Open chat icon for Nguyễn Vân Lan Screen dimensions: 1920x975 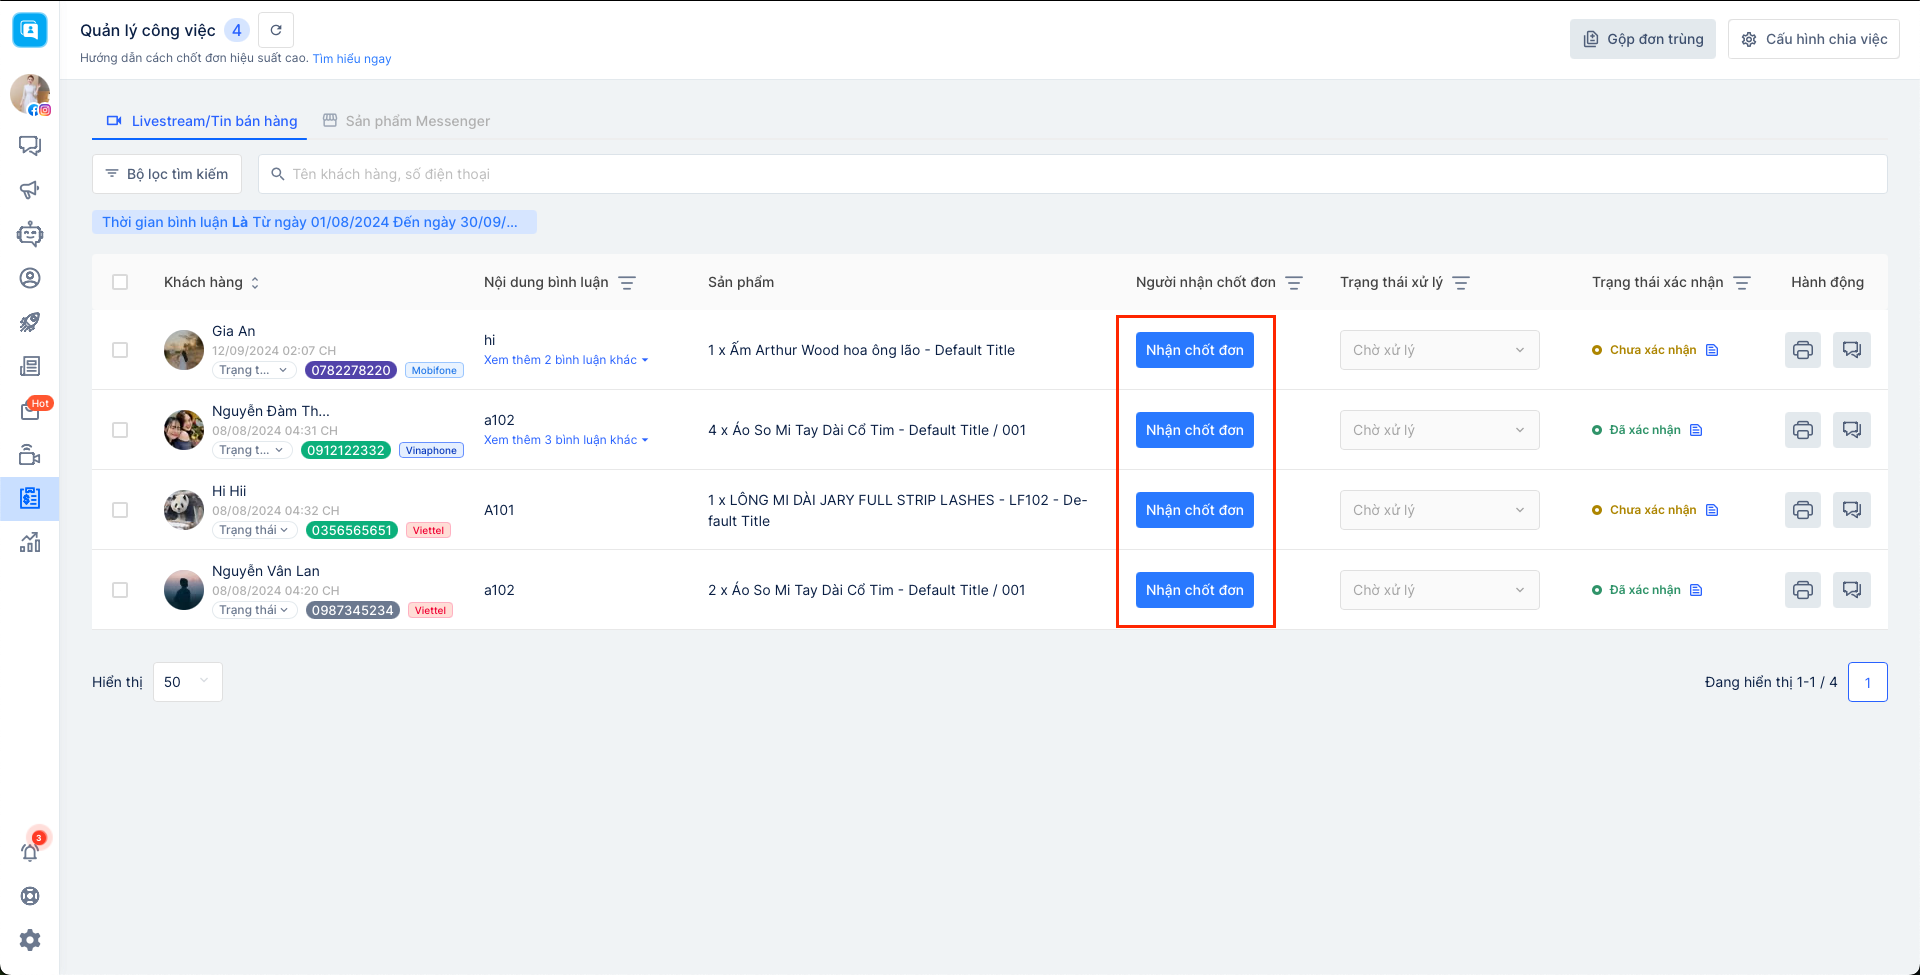pyautogui.click(x=1851, y=590)
